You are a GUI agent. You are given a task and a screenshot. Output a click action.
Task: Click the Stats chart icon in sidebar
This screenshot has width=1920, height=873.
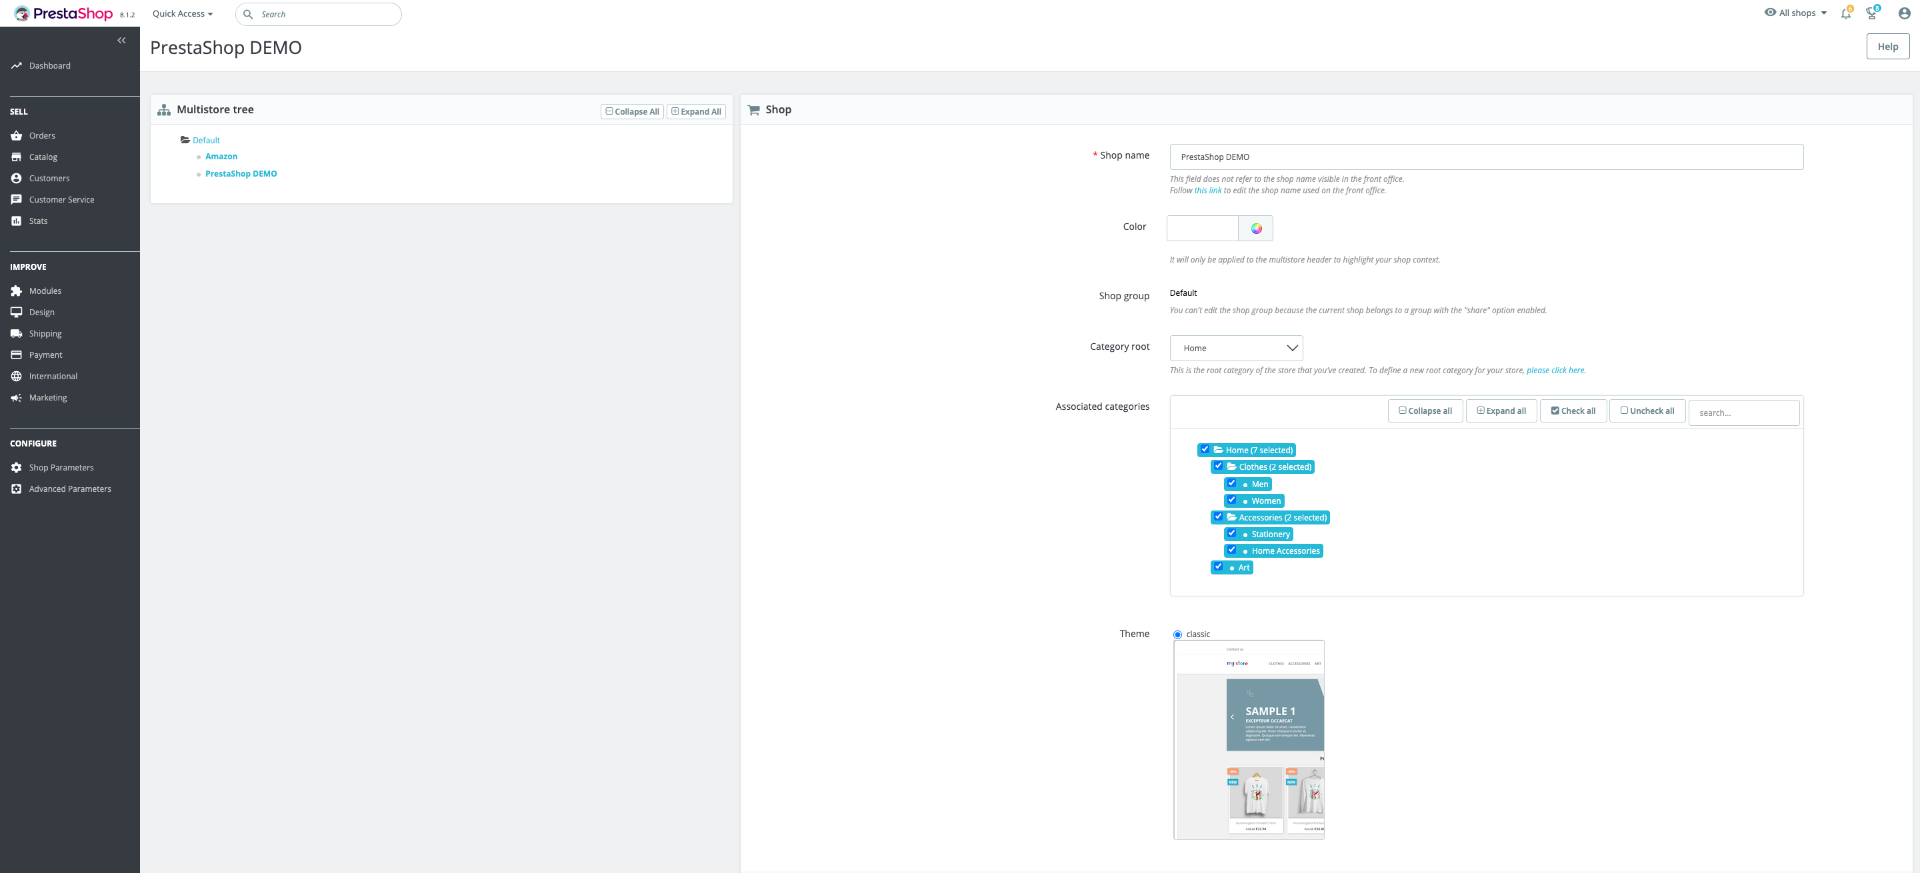point(16,221)
